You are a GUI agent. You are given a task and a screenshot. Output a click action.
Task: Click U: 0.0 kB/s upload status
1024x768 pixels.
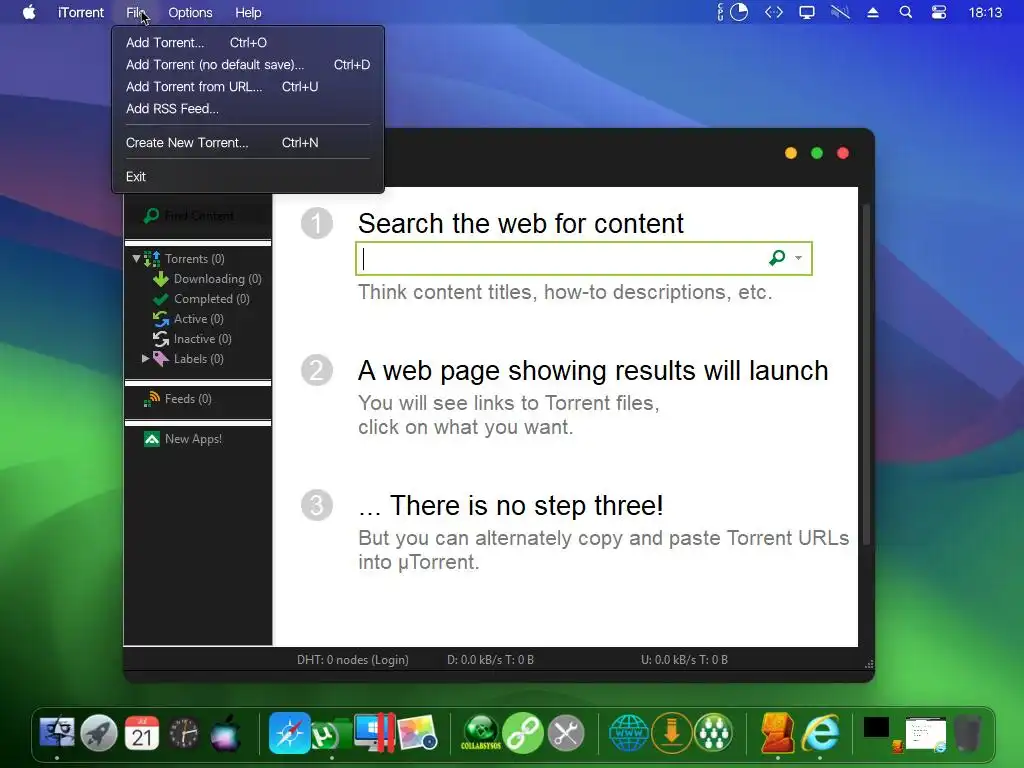[684, 660]
